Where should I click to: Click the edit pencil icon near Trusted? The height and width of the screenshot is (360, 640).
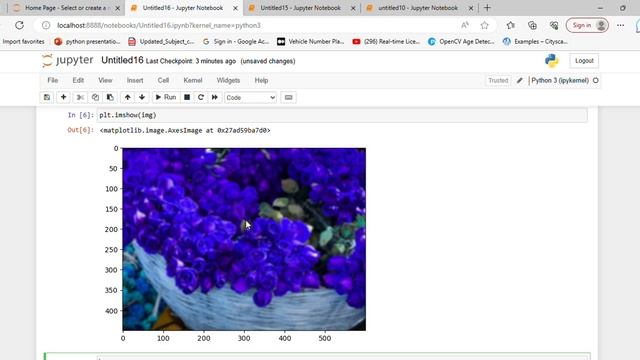pyautogui.click(x=520, y=80)
